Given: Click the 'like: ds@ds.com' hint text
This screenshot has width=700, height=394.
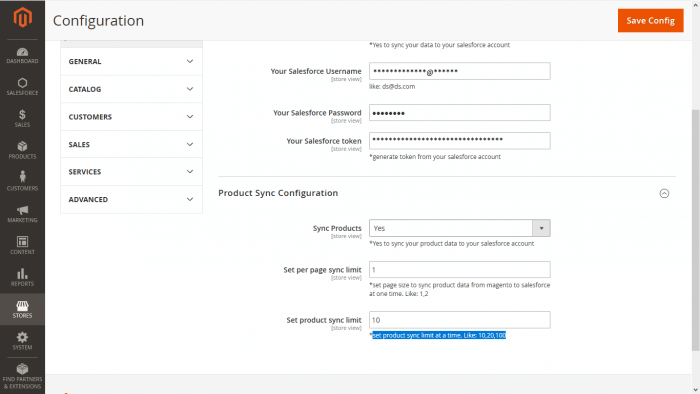Looking at the screenshot, I should click(x=392, y=87).
